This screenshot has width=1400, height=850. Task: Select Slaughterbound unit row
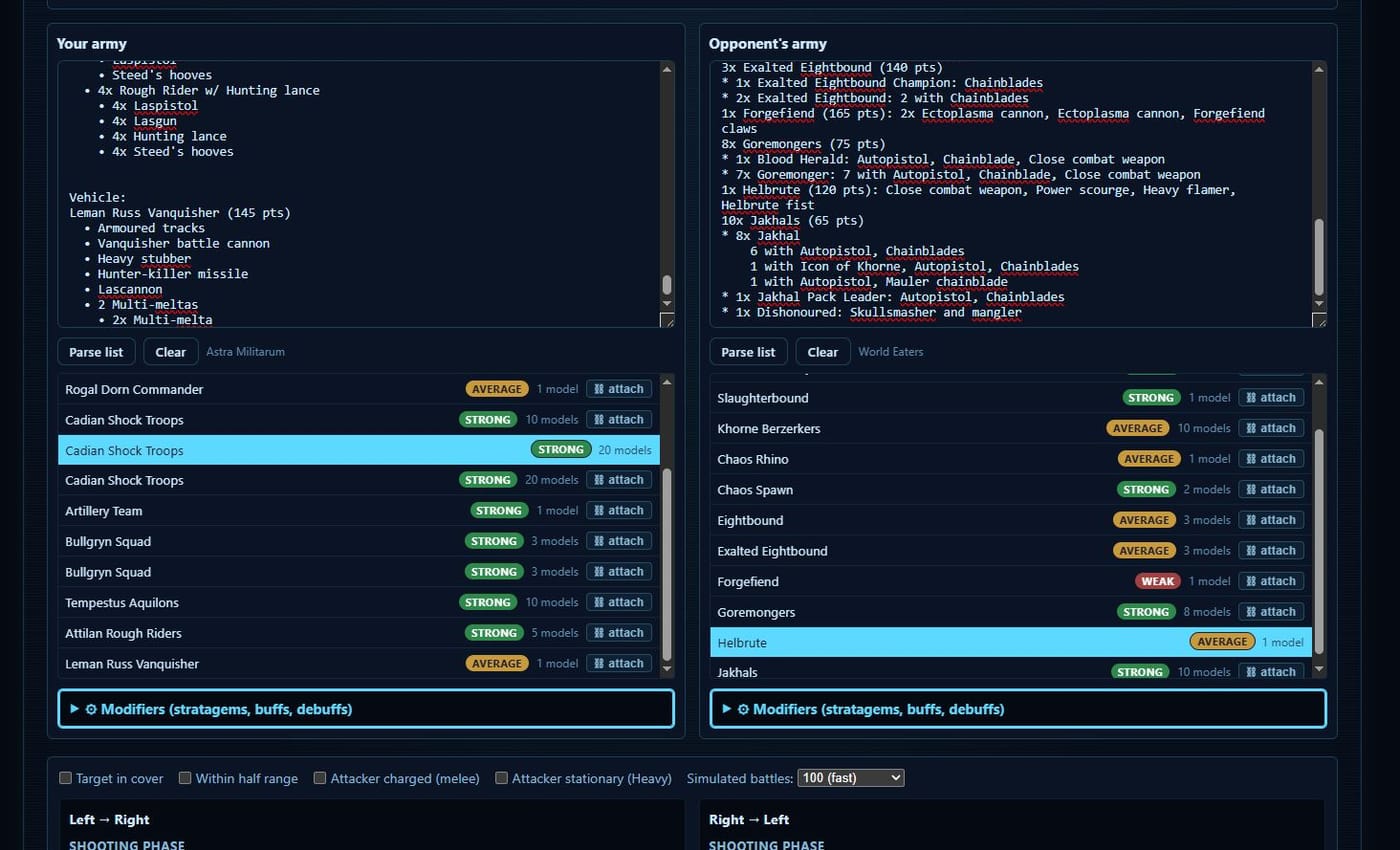pos(1011,398)
